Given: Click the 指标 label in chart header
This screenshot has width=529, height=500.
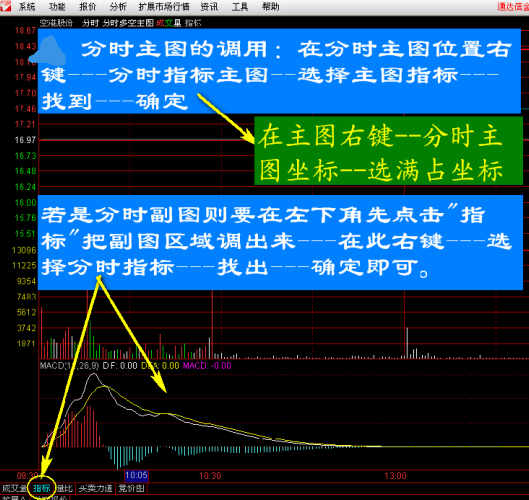Looking at the screenshot, I should [x=193, y=23].
